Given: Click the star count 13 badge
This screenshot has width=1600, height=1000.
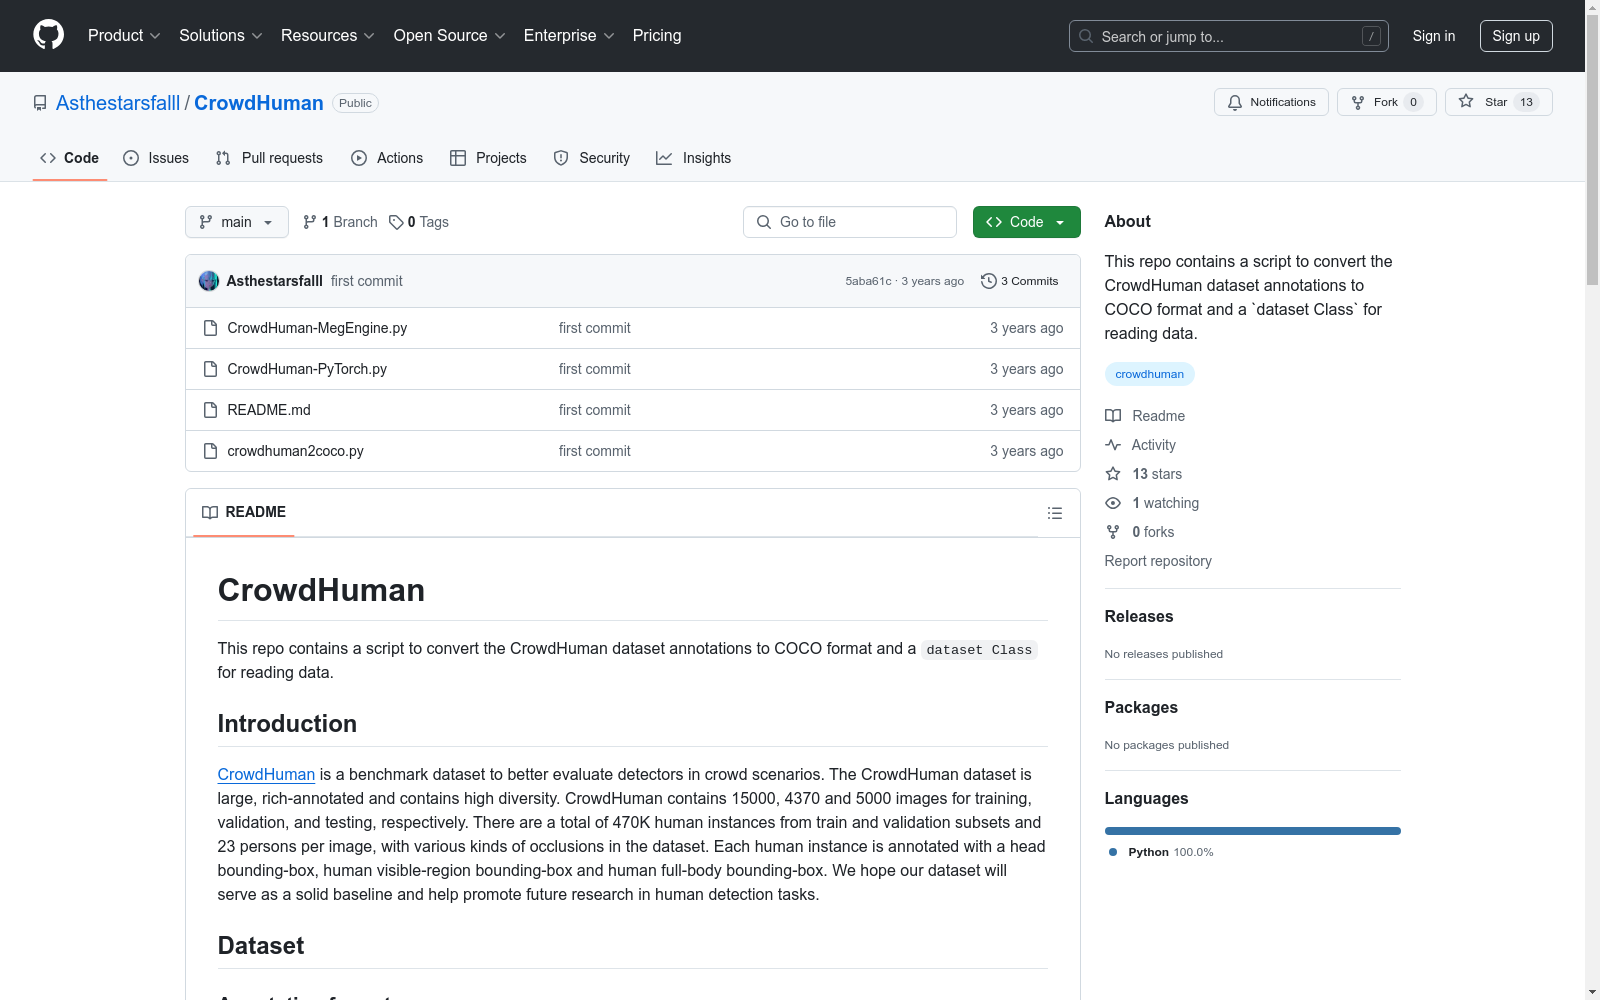Looking at the screenshot, I should [1526, 102].
